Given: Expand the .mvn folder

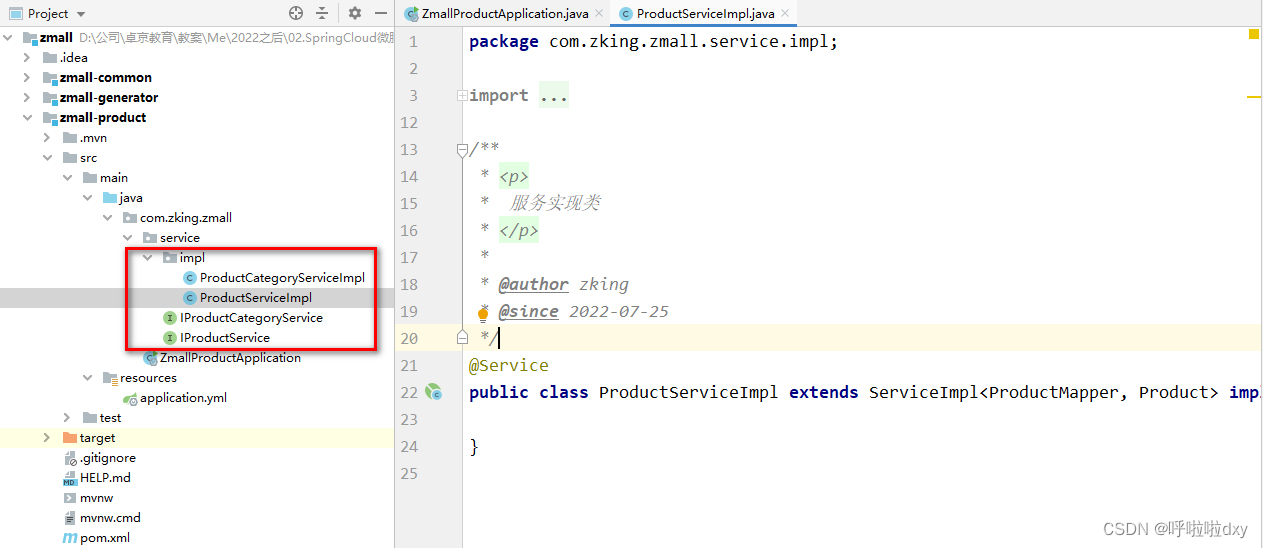Looking at the screenshot, I should [x=46, y=138].
